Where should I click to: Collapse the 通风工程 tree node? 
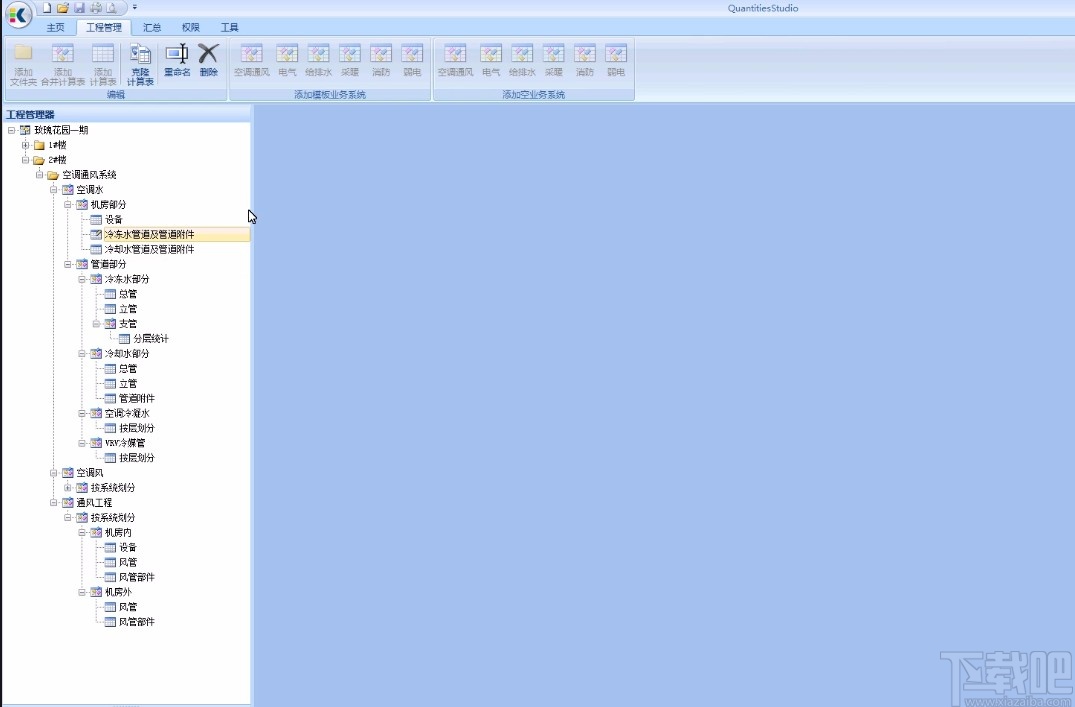point(53,503)
